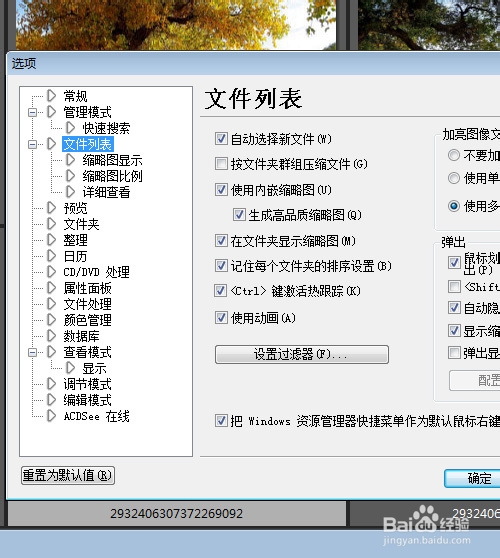The width and height of the screenshot is (500, 558).
Task: Toggle 生成高品质缩略图 checkbox
Action: 239,215
